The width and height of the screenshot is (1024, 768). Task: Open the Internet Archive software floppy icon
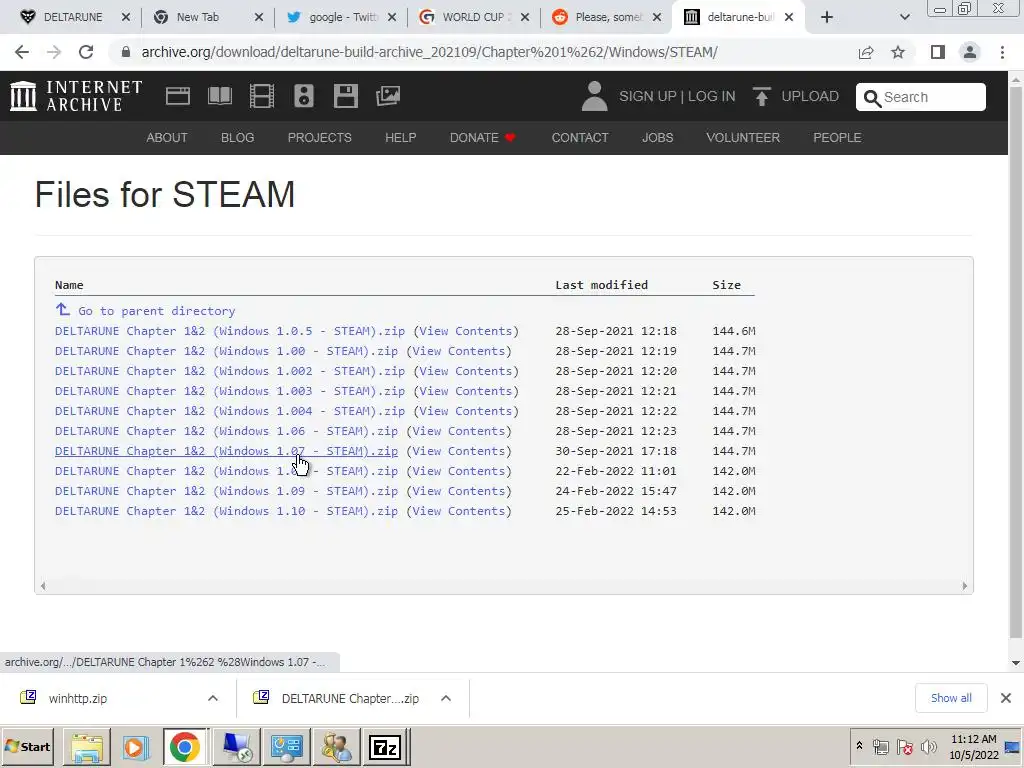[x=345, y=96]
